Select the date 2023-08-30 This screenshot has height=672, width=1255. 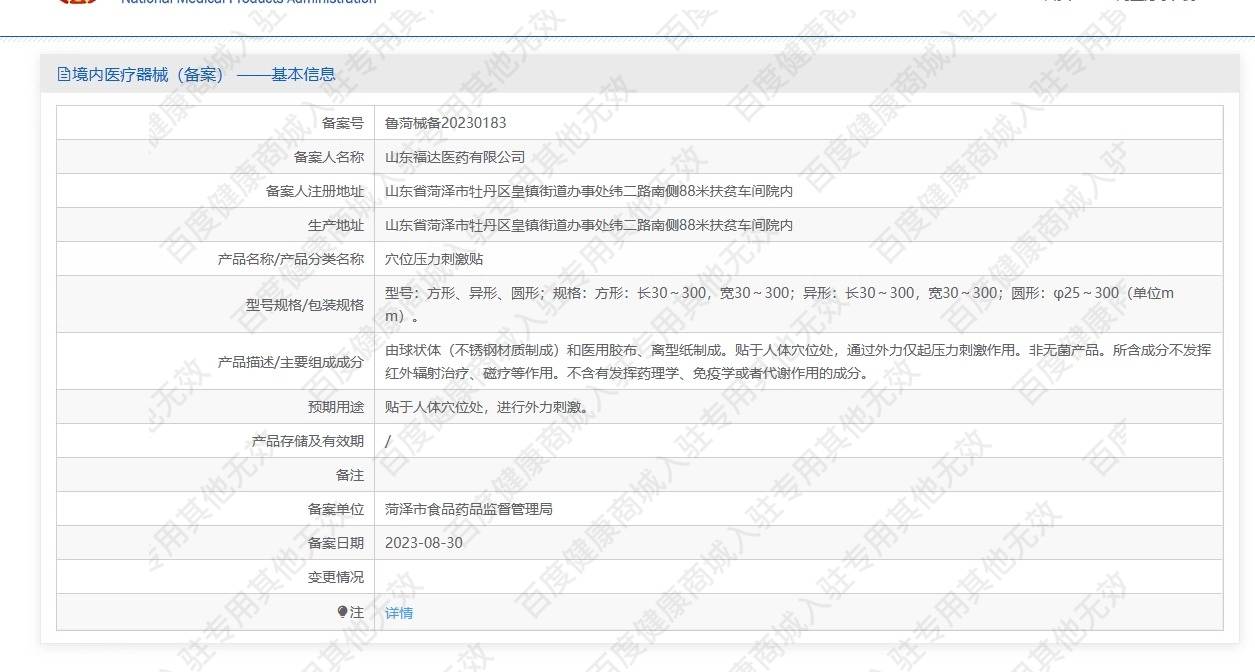424,543
